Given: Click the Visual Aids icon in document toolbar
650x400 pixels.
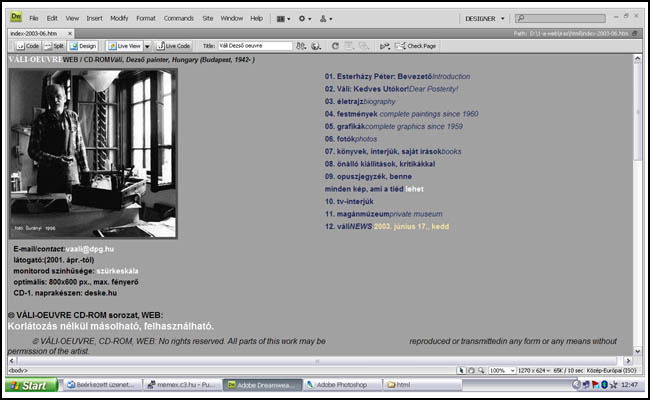Looking at the screenshot, I should click(364, 46).
